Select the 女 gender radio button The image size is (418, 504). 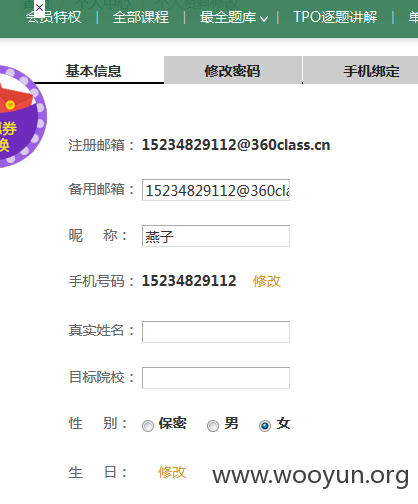click(x=265, y=426)
